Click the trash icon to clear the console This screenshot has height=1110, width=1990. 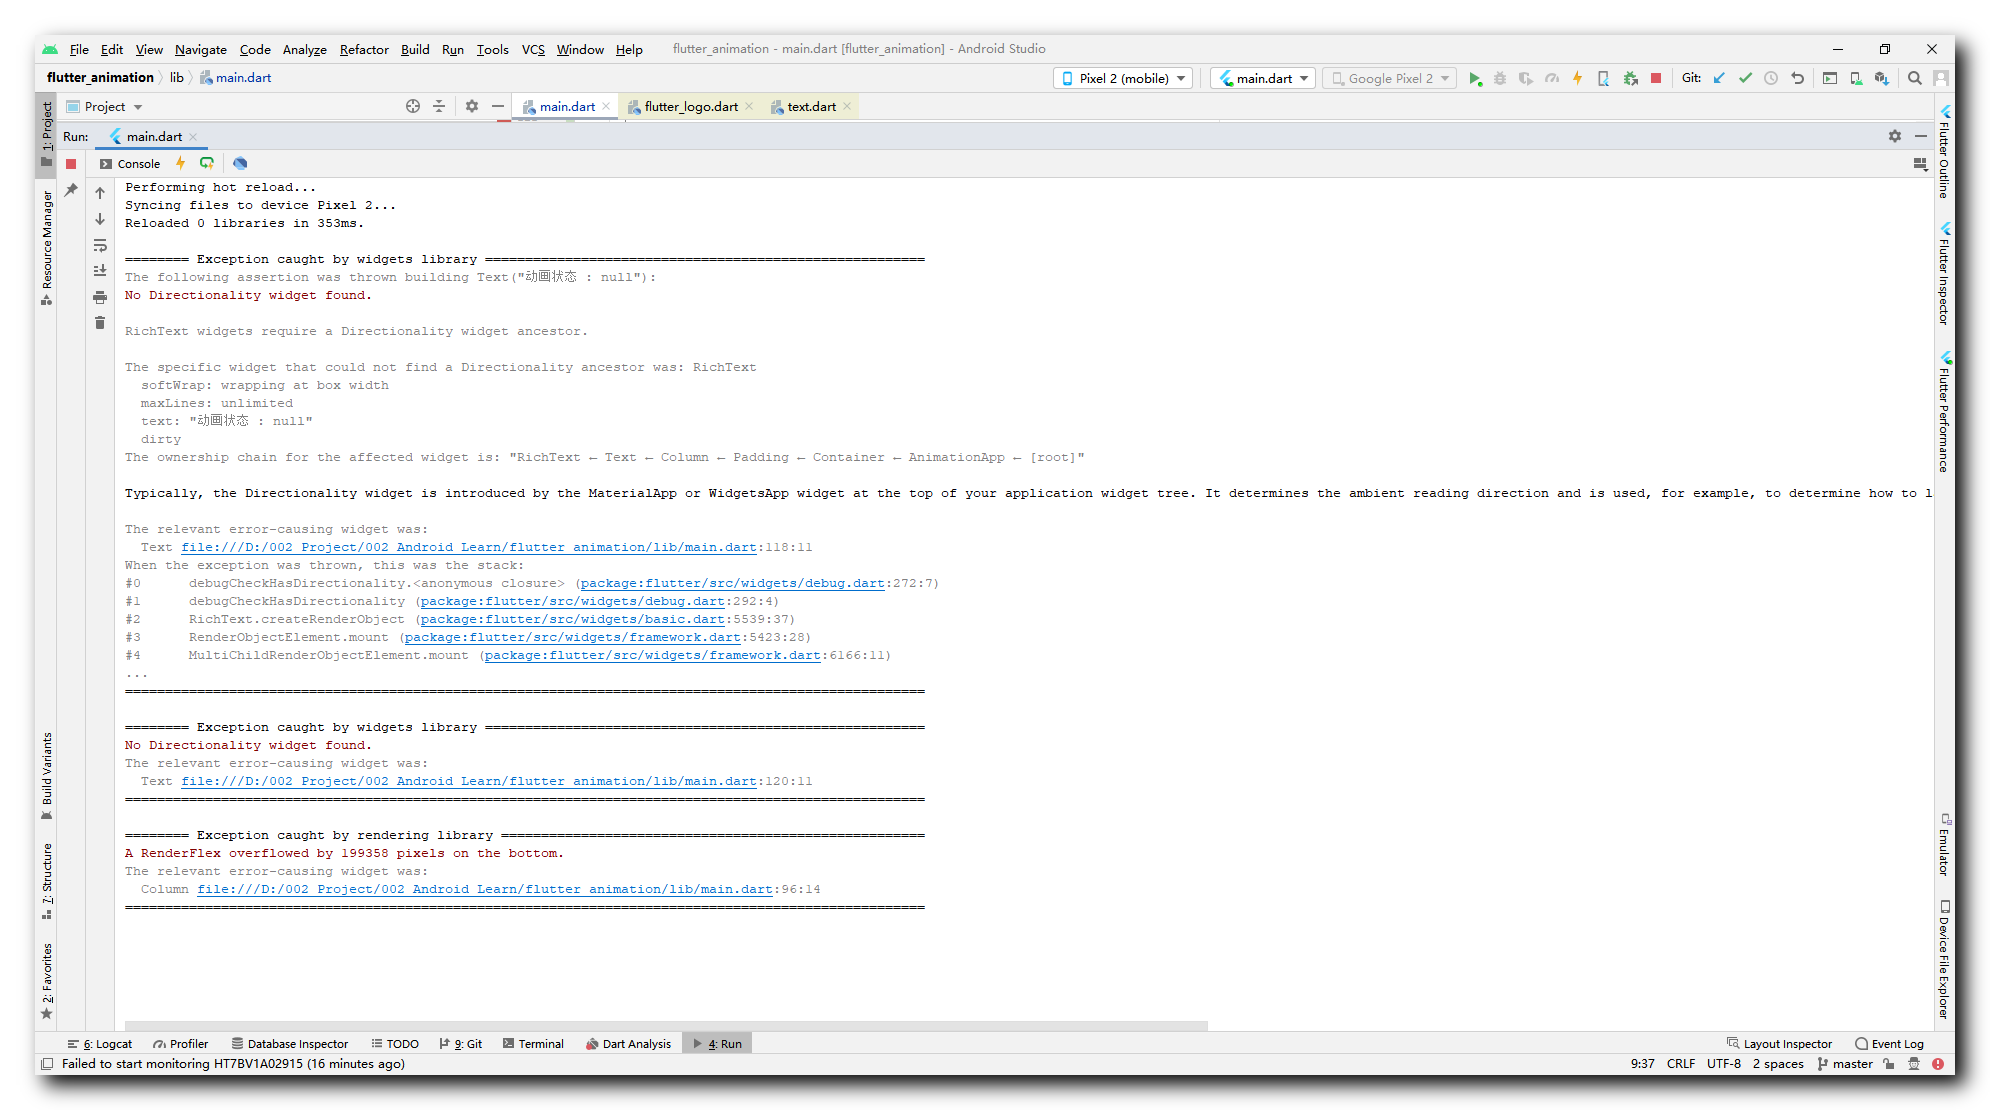point(100,322)
